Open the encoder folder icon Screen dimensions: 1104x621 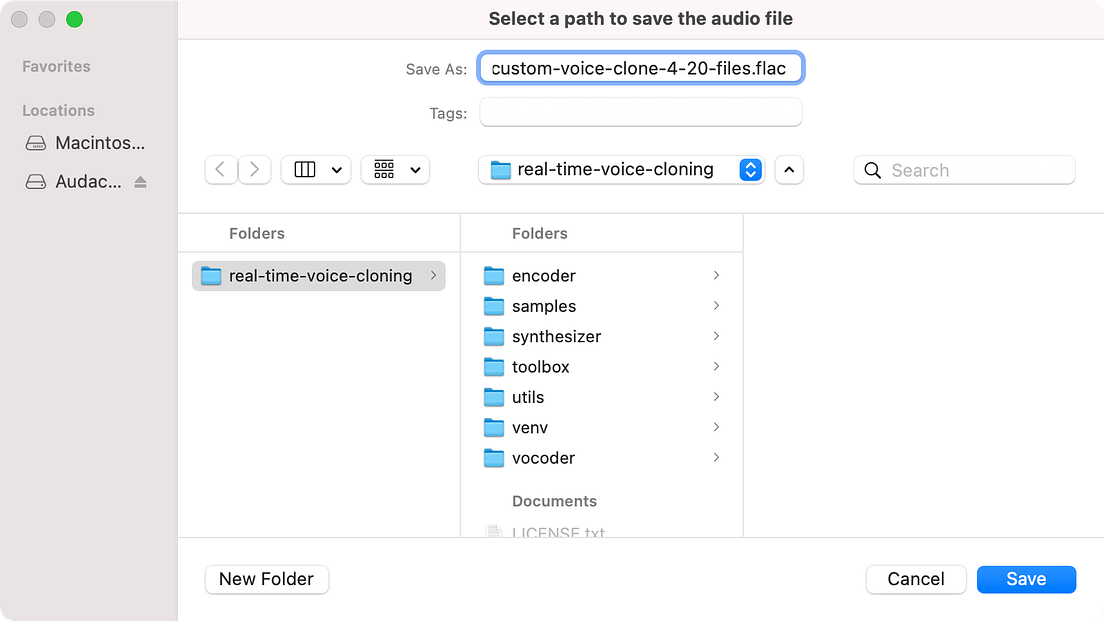(x=494, y=275)
